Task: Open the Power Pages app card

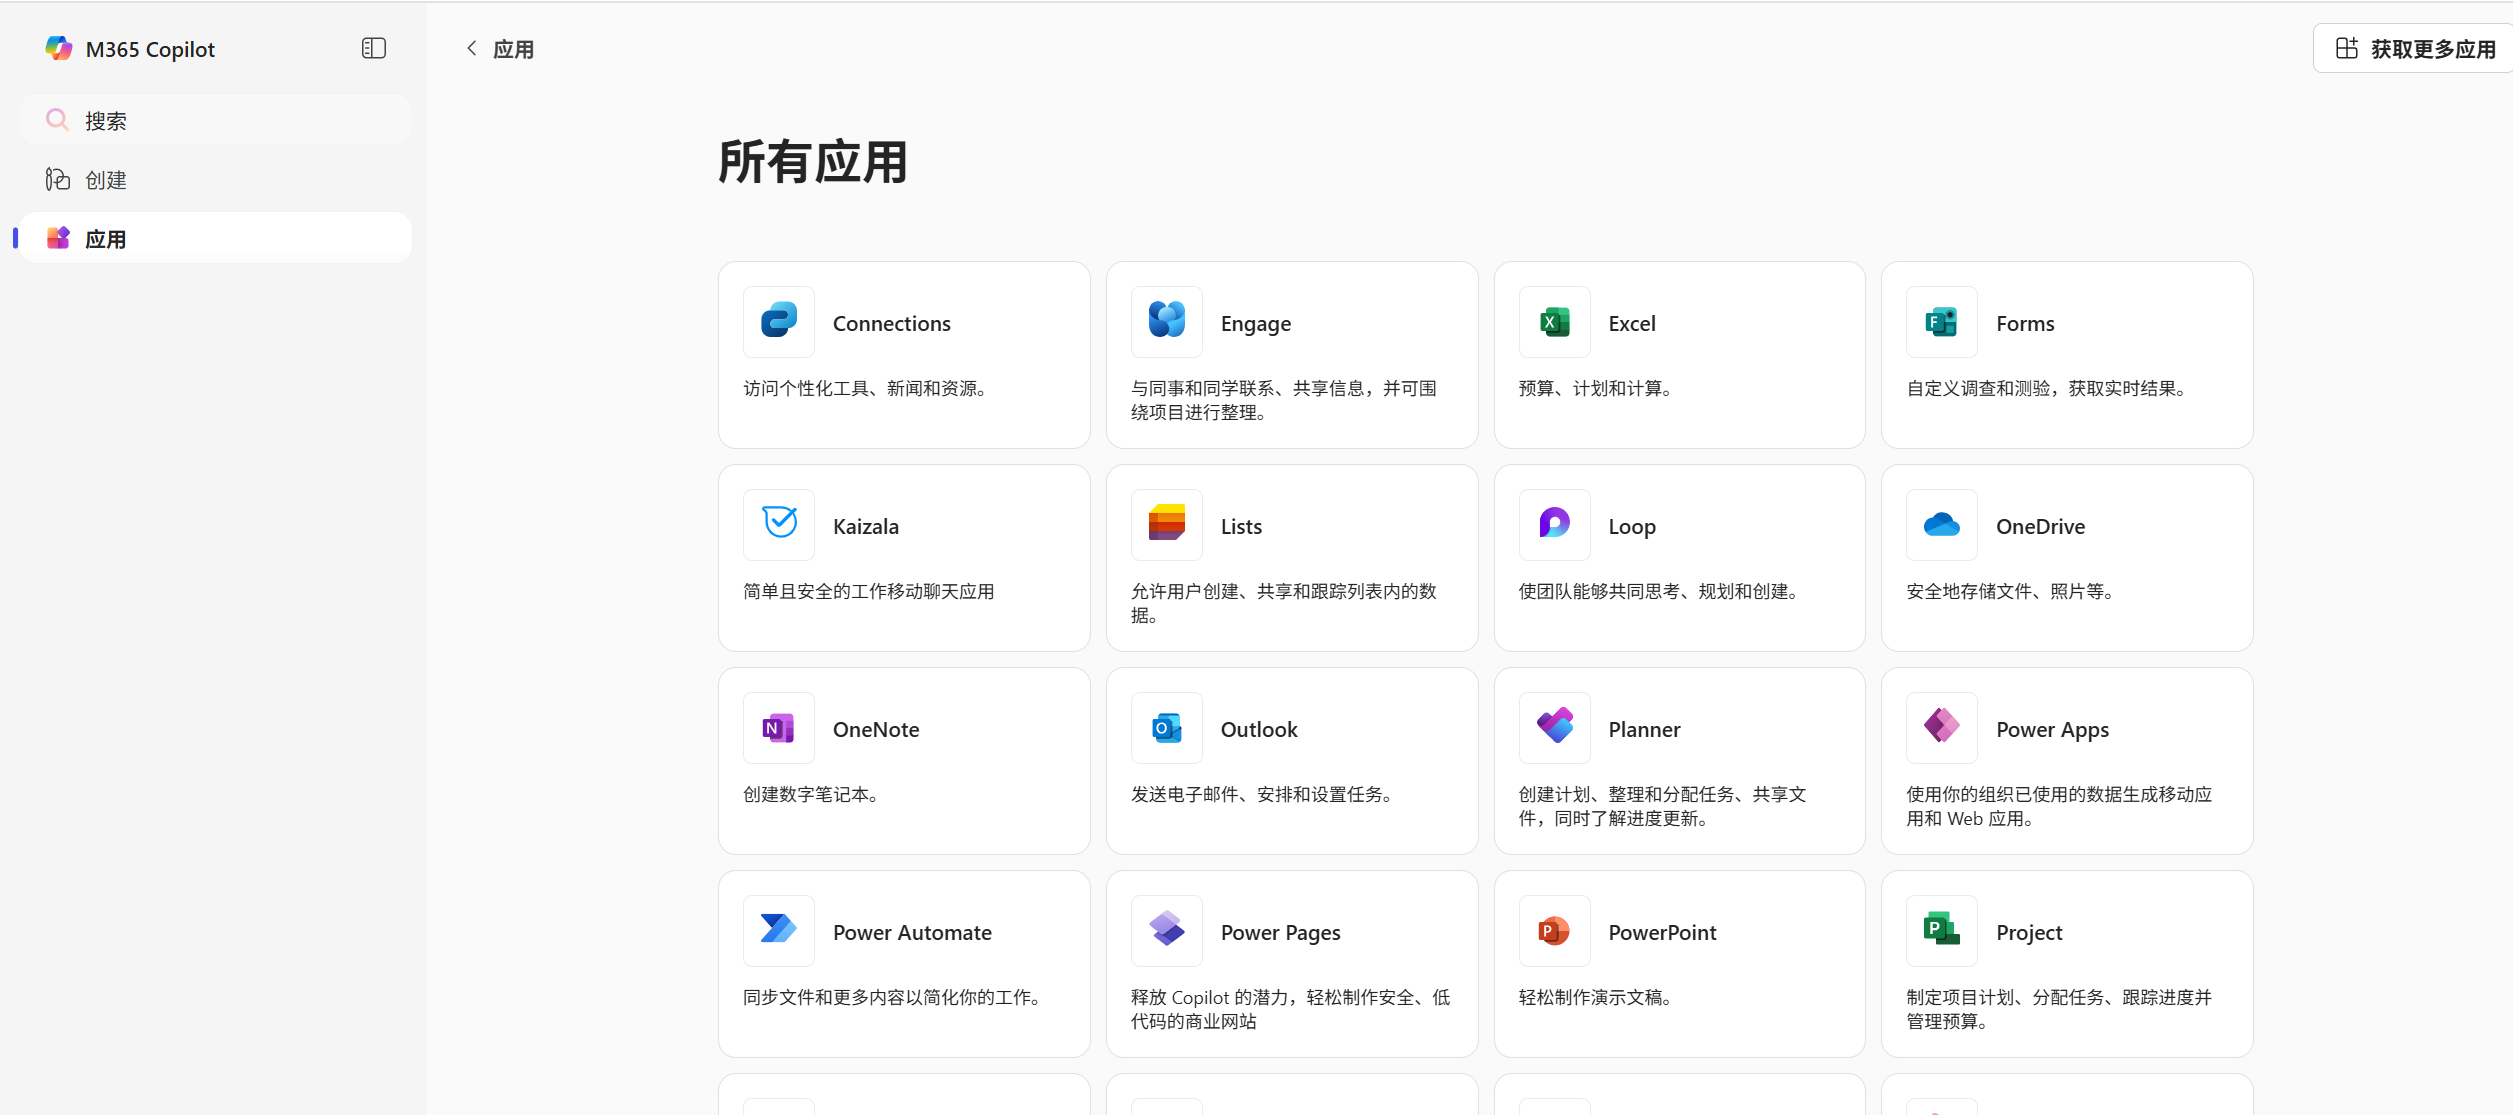Action: pos(1291,963)
